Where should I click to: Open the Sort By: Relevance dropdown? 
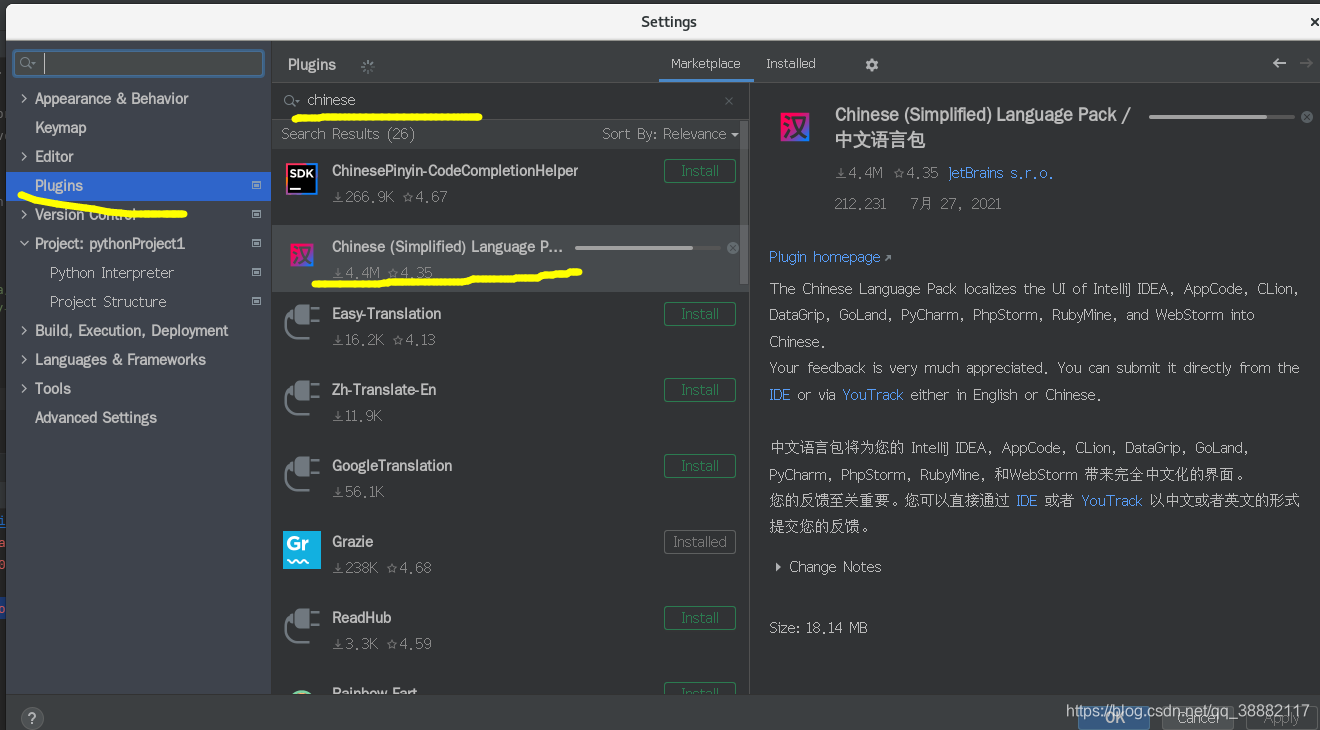pos(670,134)
